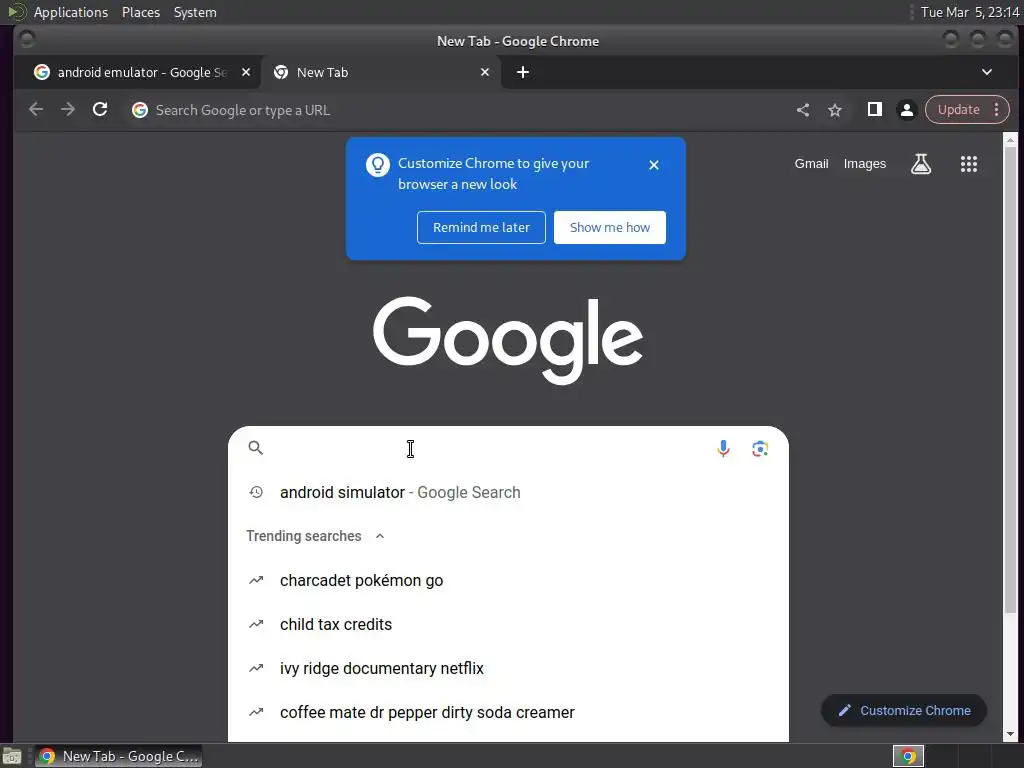
Task: Close the New Tab tab
Action: click(485, 72)
